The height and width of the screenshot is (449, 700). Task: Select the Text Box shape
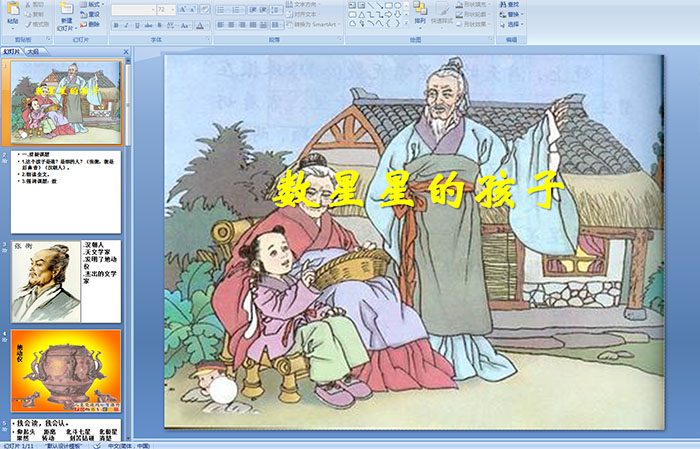(352, 5)
